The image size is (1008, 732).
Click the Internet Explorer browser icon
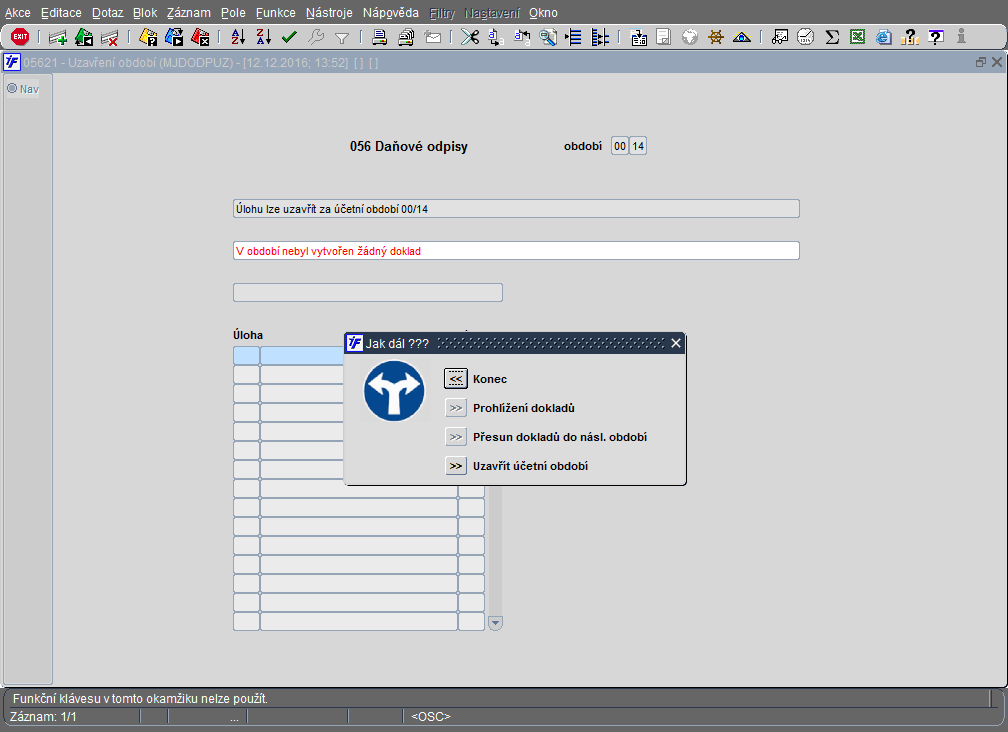pos(884,37)
